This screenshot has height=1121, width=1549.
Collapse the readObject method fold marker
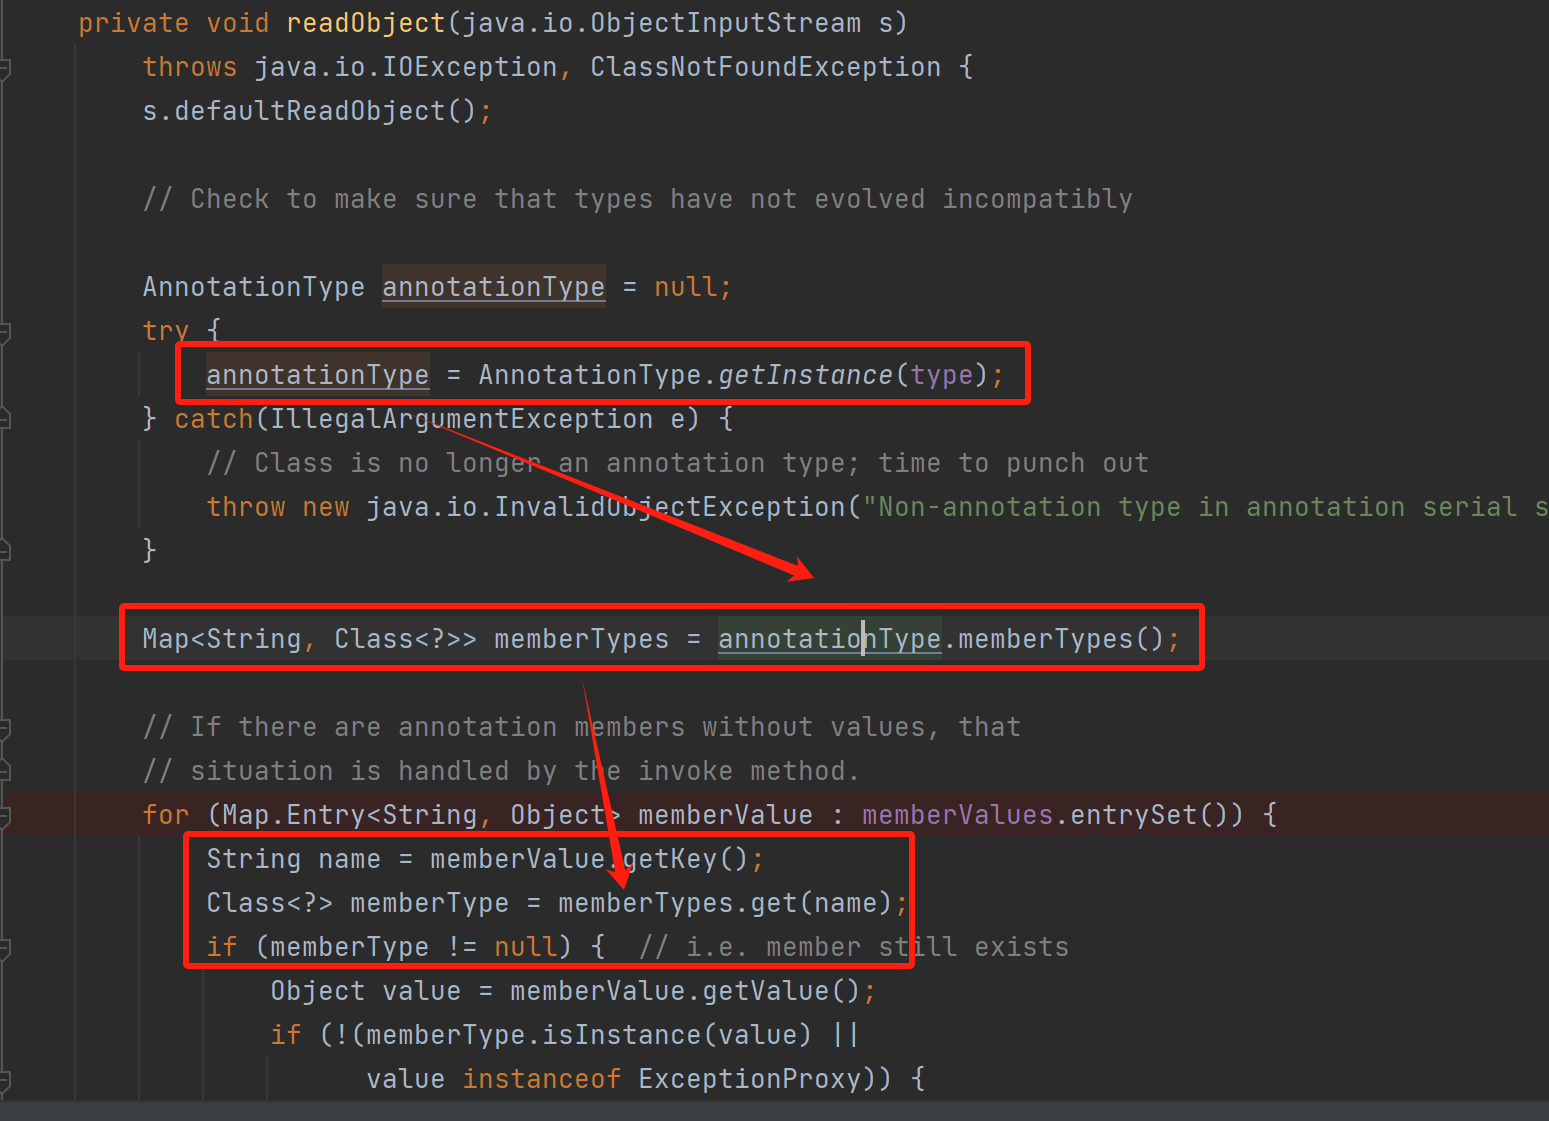click(x=5, y=68)
